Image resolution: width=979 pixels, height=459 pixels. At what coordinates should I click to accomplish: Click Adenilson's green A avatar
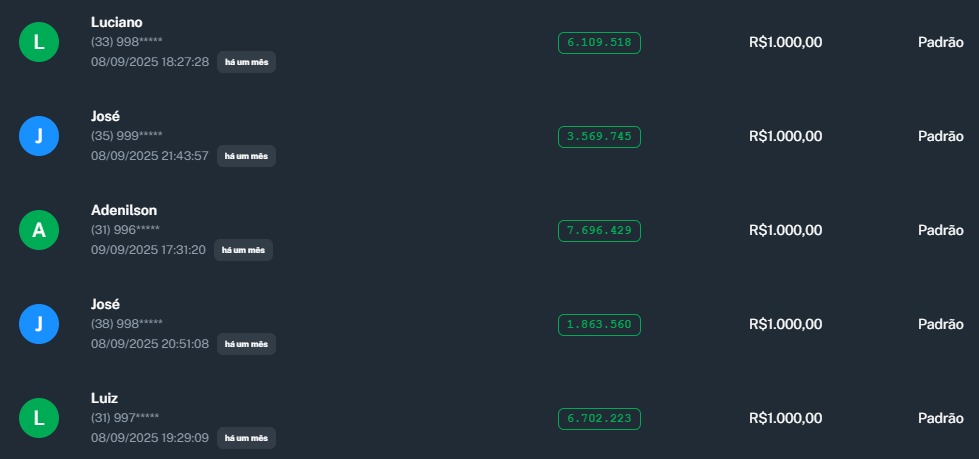pos(39,230)
